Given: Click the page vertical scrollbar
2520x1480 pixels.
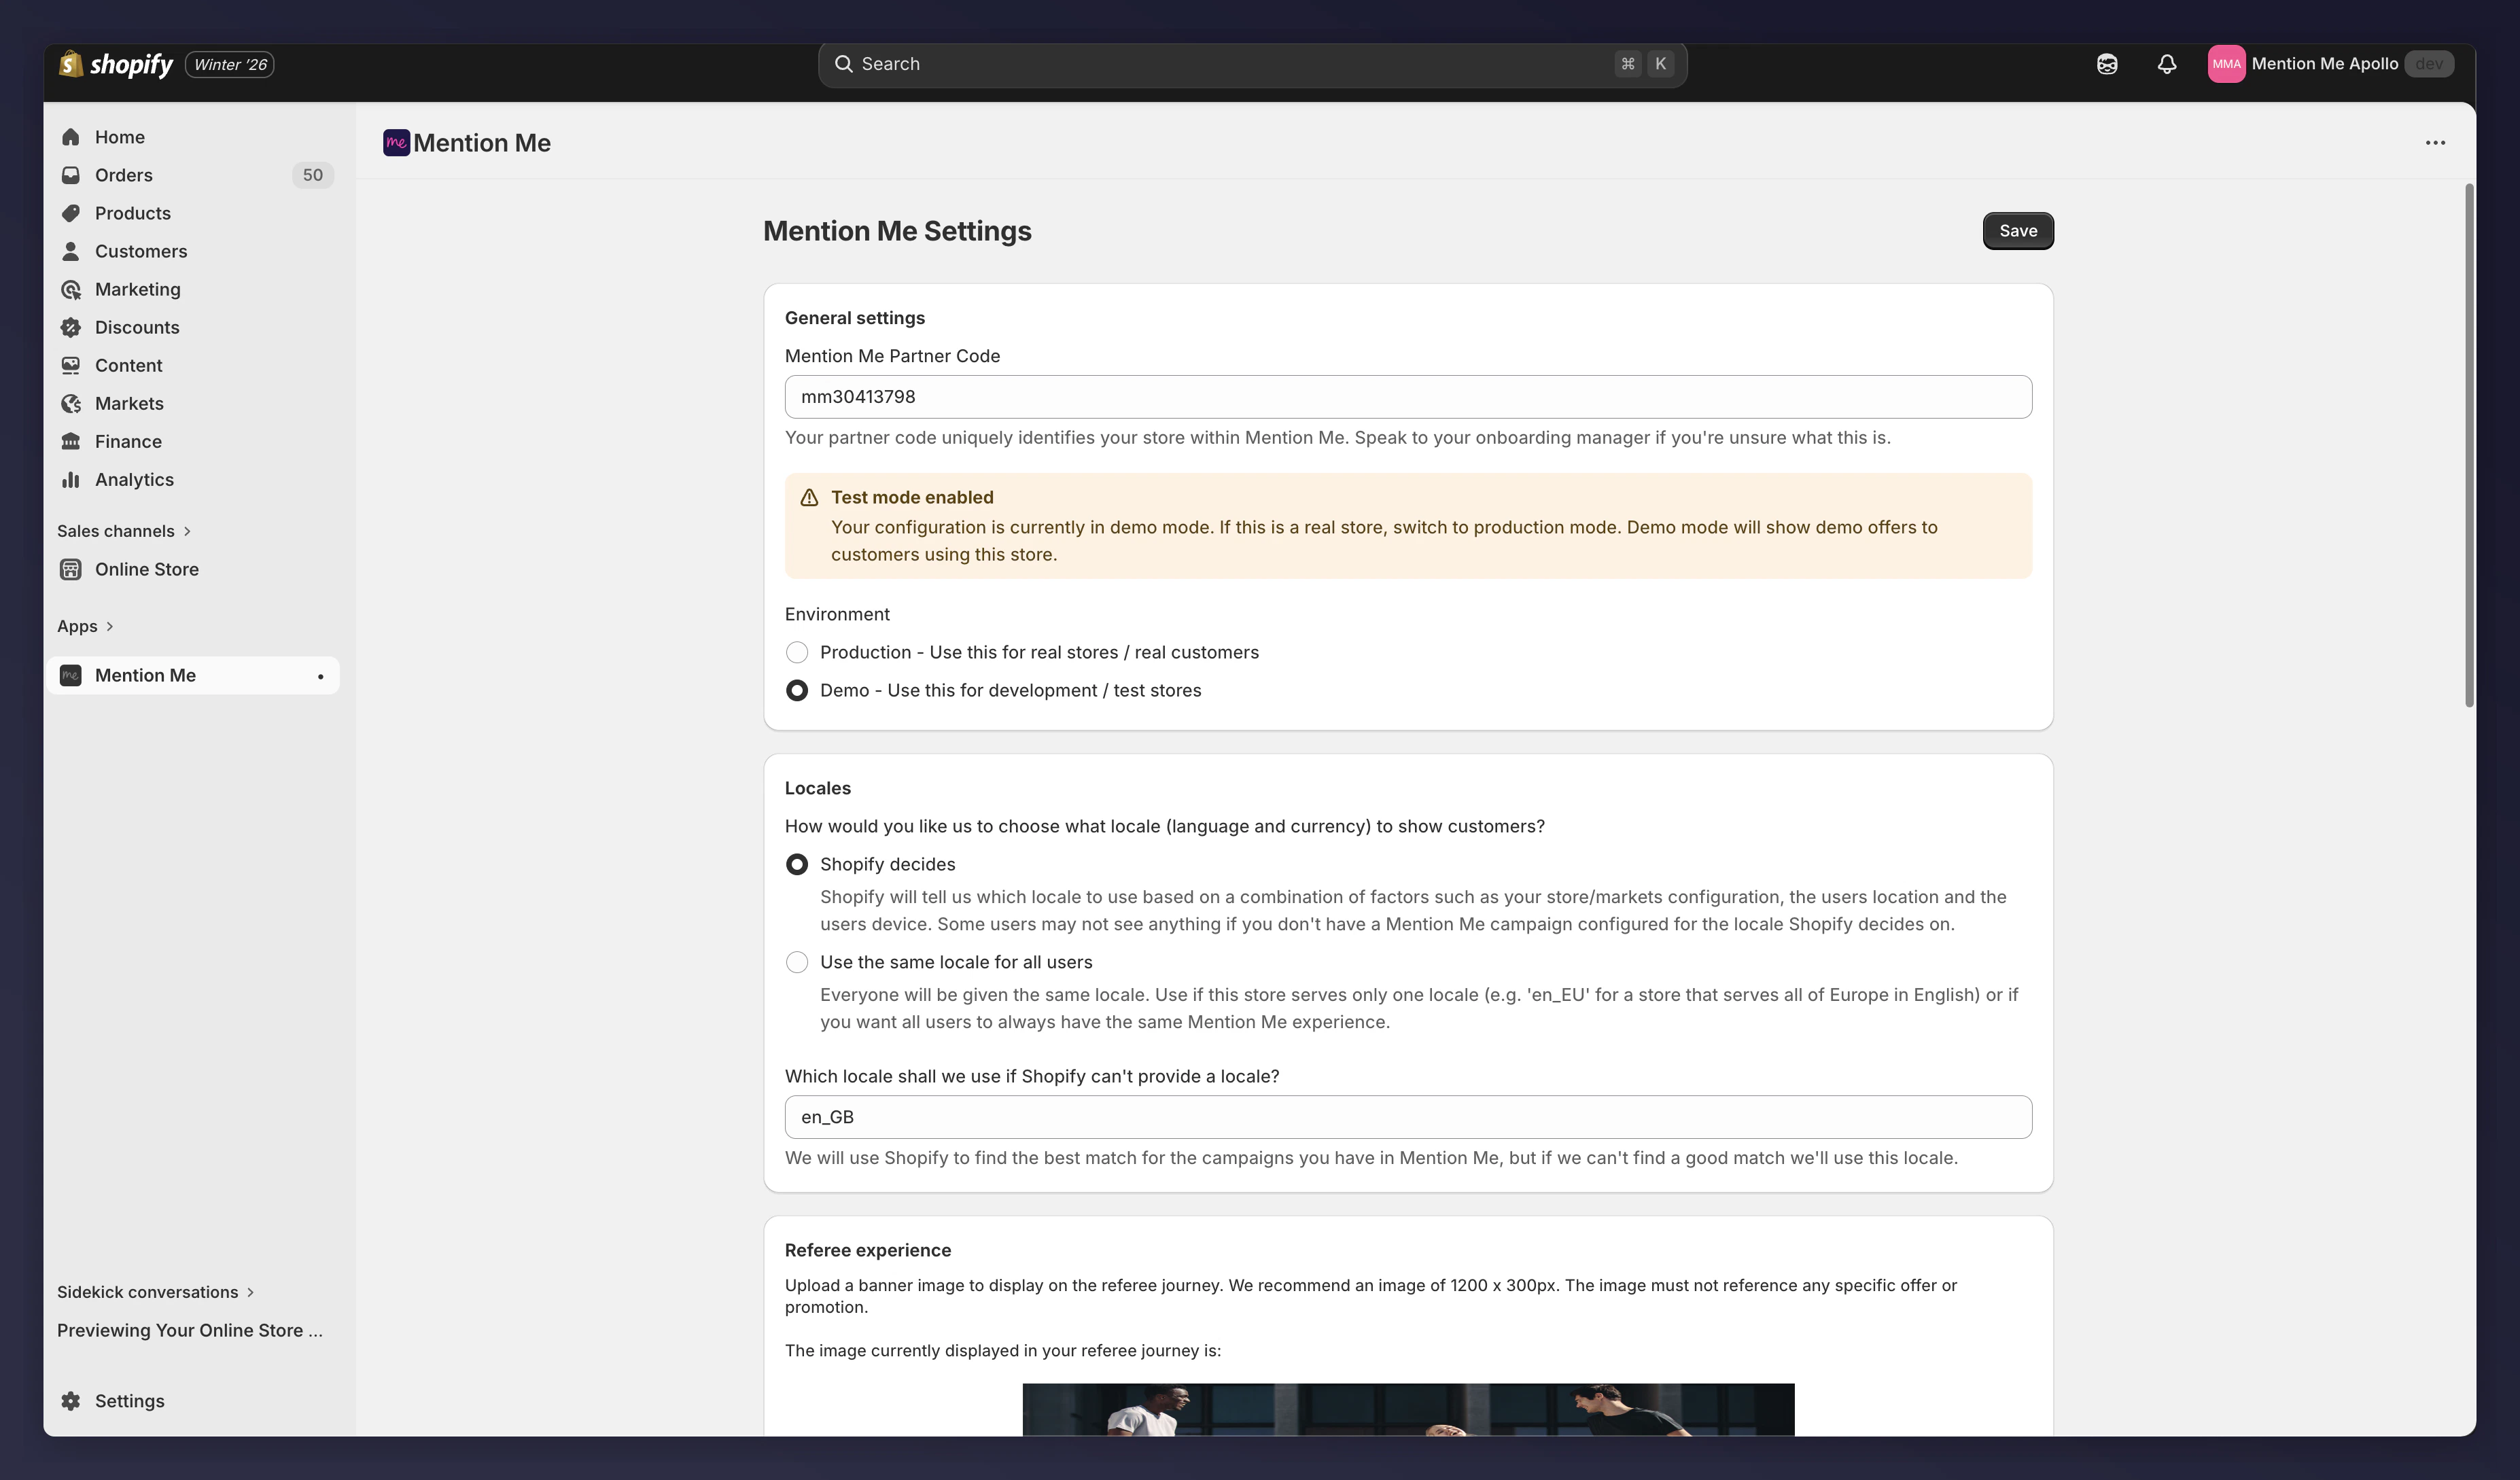Looking at the screenshot, I should click(2469, 445).
